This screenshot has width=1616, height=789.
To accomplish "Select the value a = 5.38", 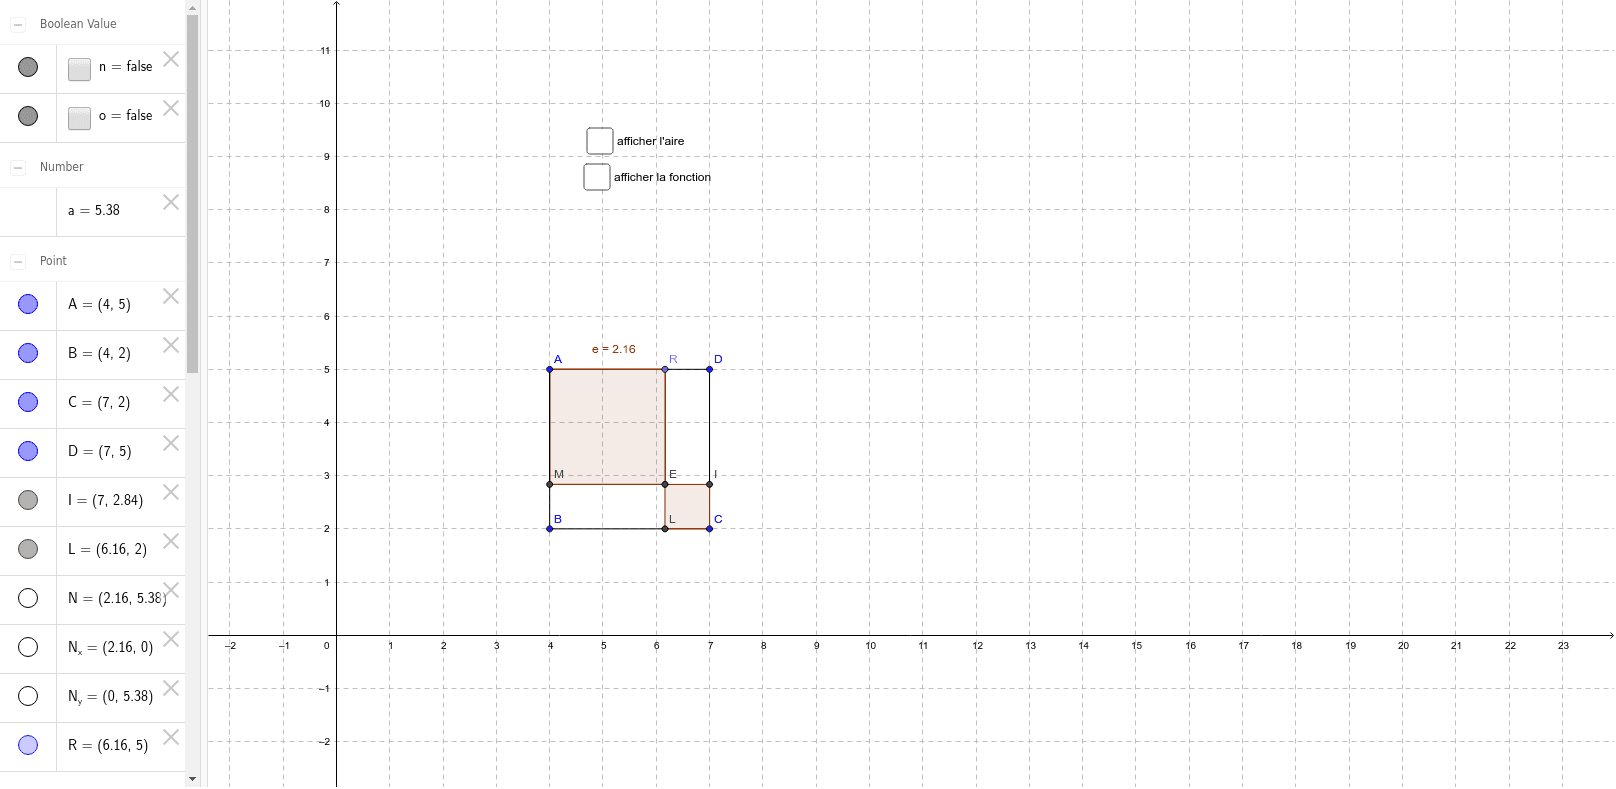I will [x=94, y=211].
